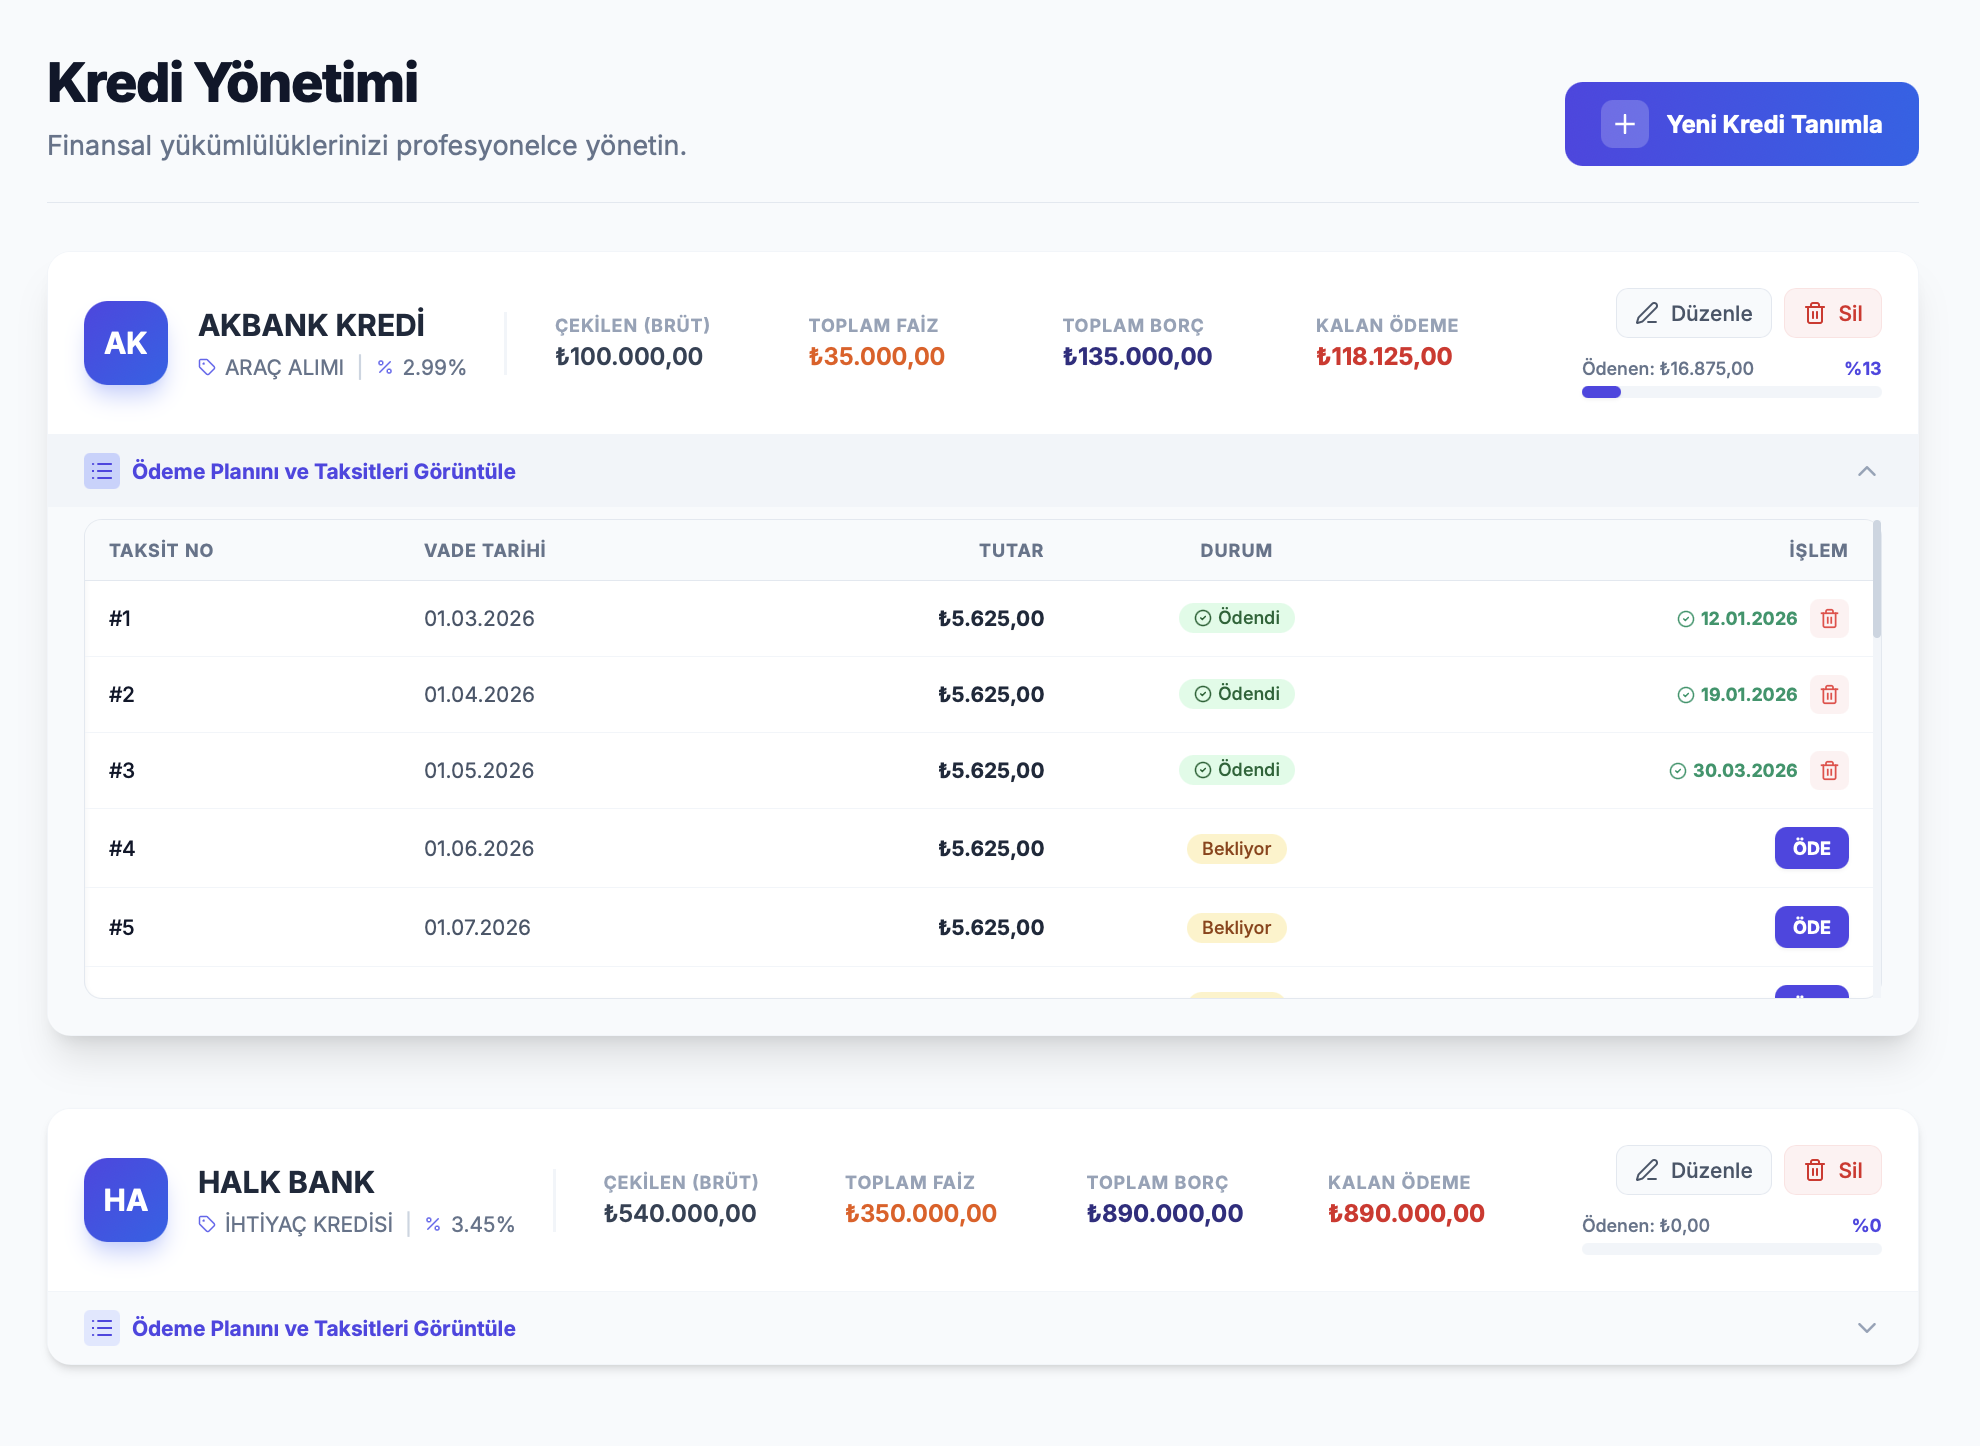
Task: Click the HA avatar badge
Action: coord(126,1200)
